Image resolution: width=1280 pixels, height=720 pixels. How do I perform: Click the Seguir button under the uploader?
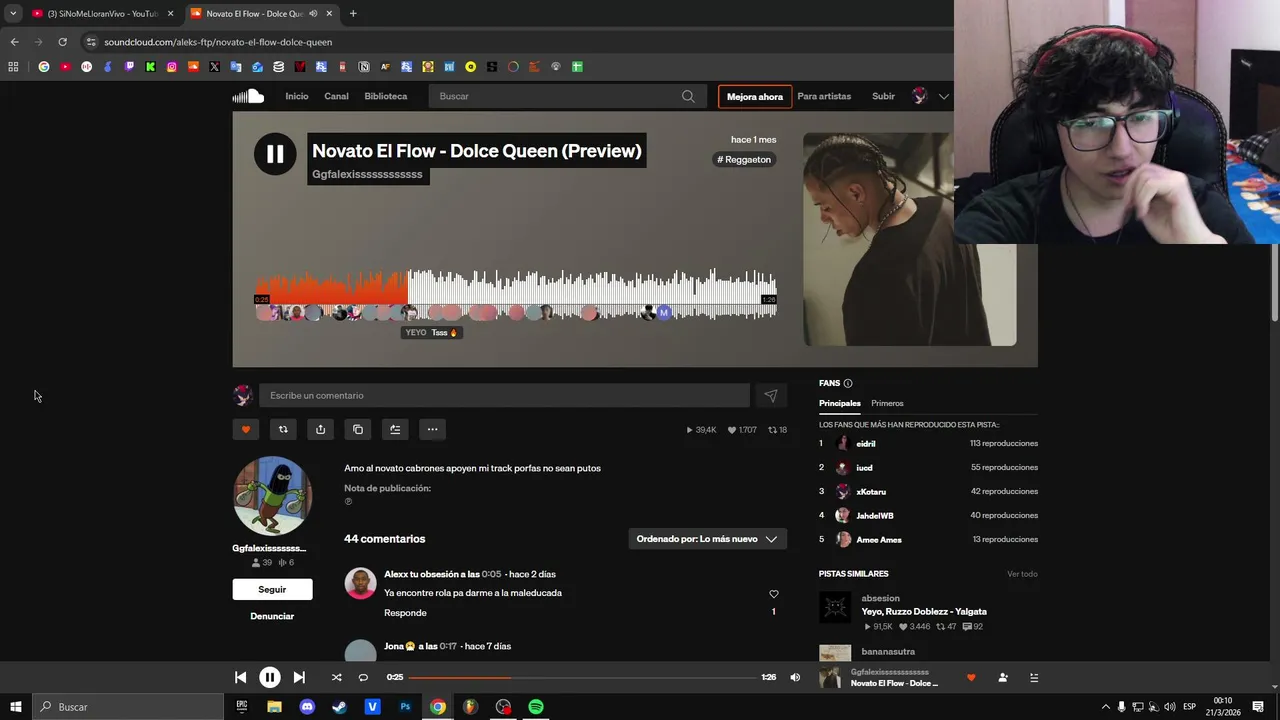[272, 589]
